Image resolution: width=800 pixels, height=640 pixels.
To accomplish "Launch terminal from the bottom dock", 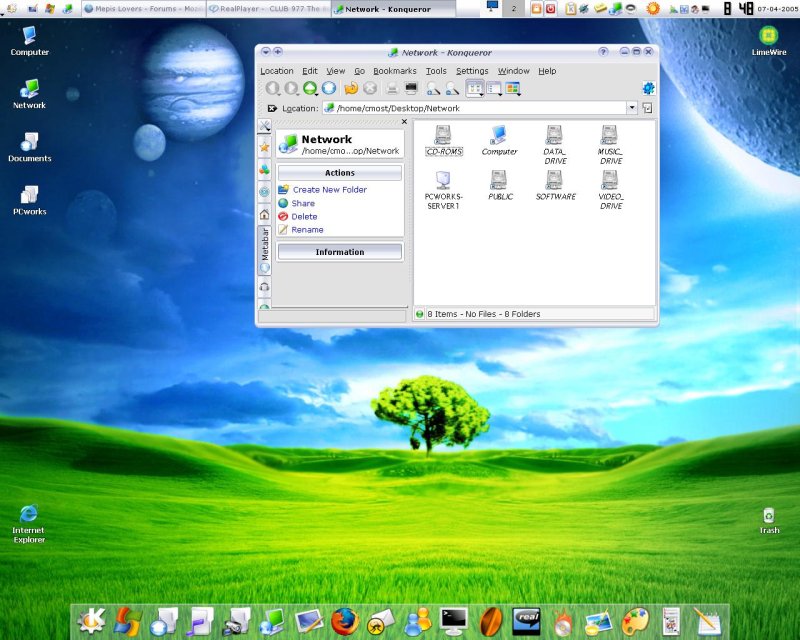I will (454, 621).
